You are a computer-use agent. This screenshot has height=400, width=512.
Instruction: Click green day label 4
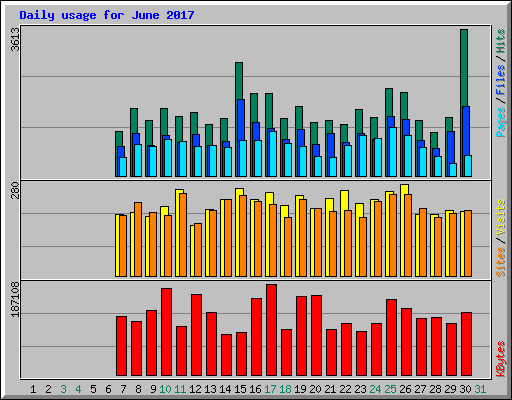[78, 389]
